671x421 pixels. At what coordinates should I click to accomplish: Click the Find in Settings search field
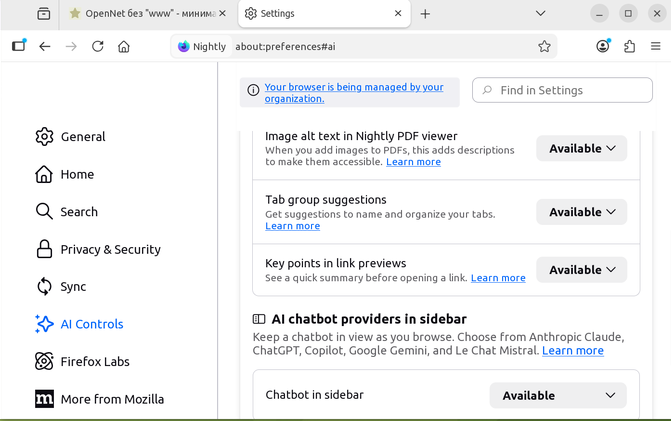click(x=562, y=90)
